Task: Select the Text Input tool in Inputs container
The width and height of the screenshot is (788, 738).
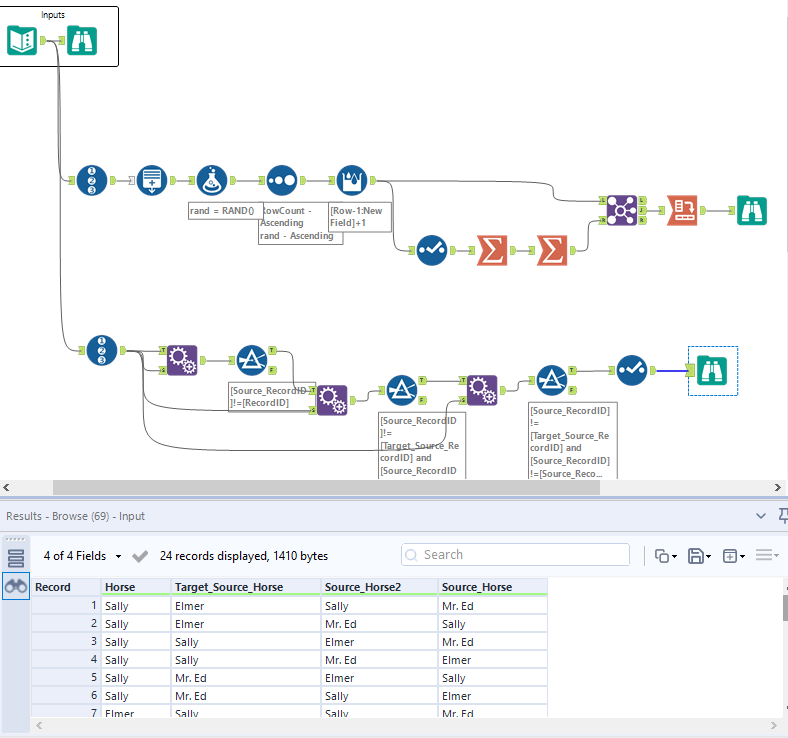Action: click(22, 40)
